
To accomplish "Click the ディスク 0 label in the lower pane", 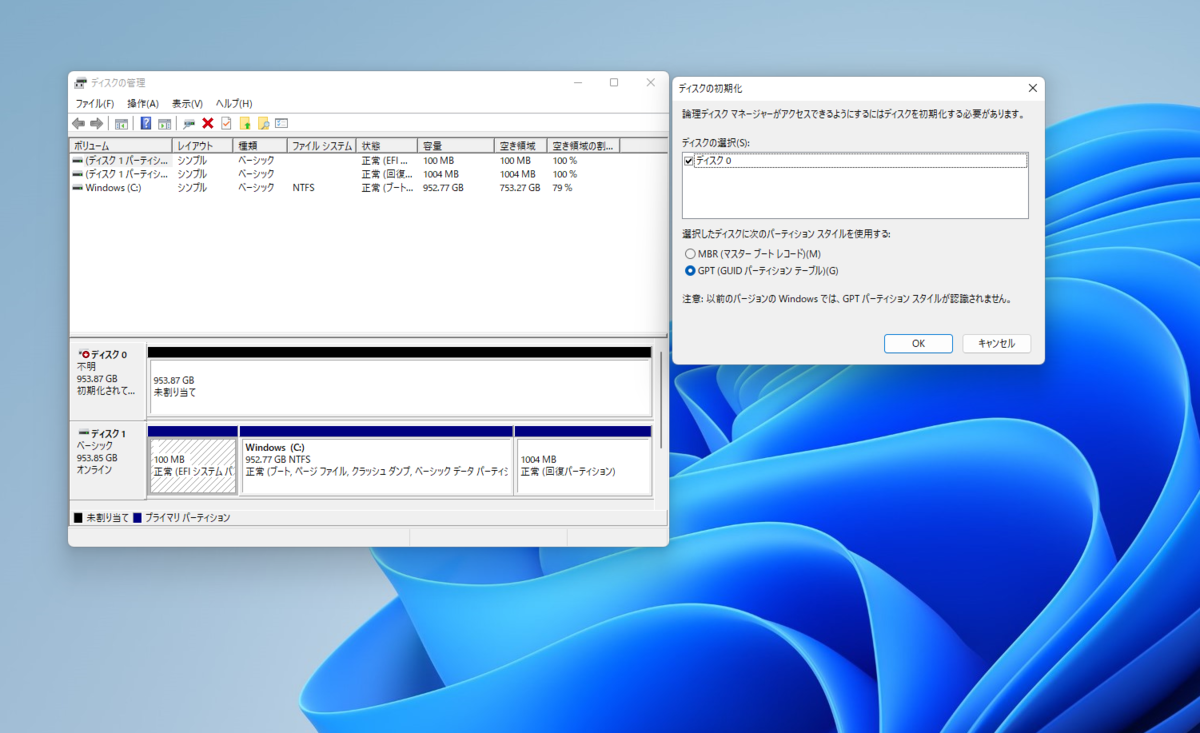I will [x=109, y=354].
